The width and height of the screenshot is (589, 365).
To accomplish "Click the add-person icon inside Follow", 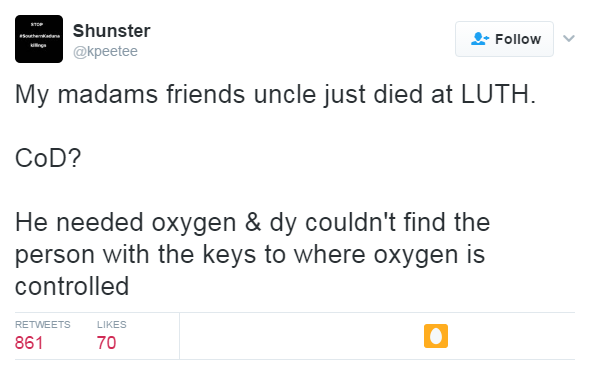I will point(480,39).
